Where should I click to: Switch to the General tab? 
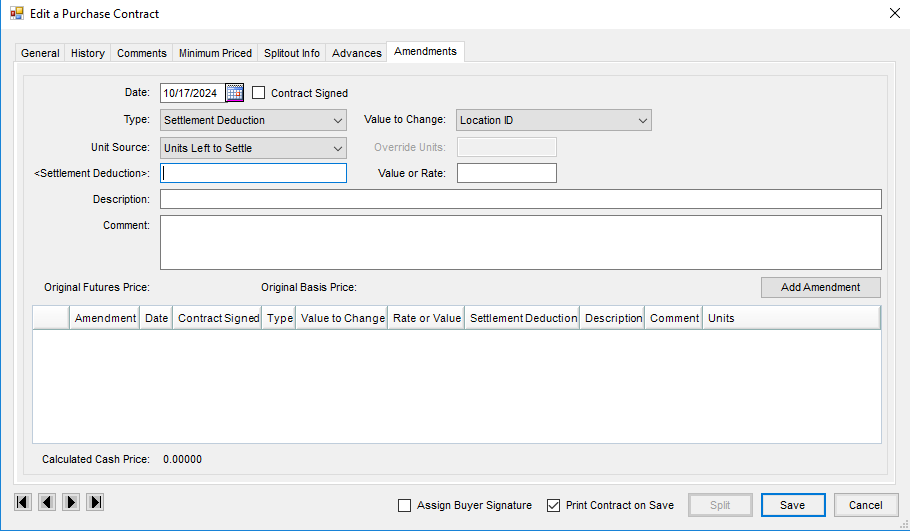pos(40,53)
